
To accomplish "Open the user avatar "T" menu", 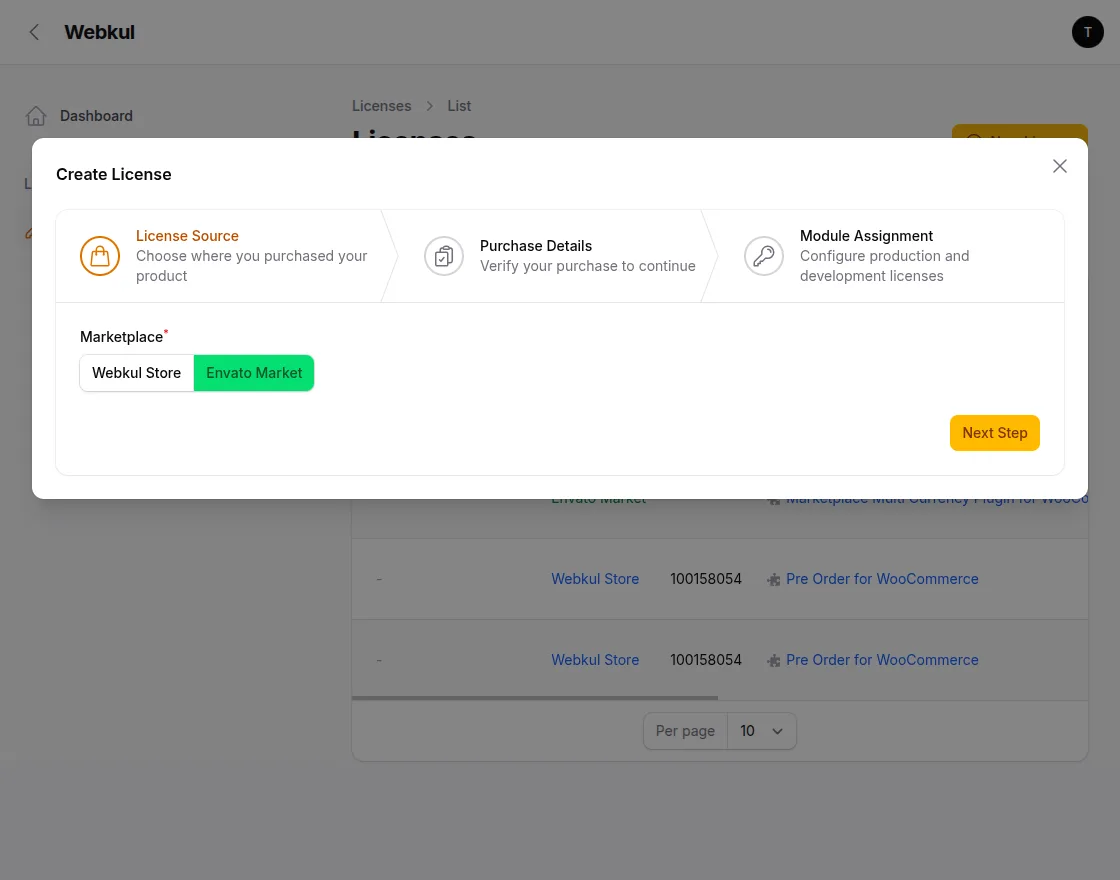I will click(1087, 32).
